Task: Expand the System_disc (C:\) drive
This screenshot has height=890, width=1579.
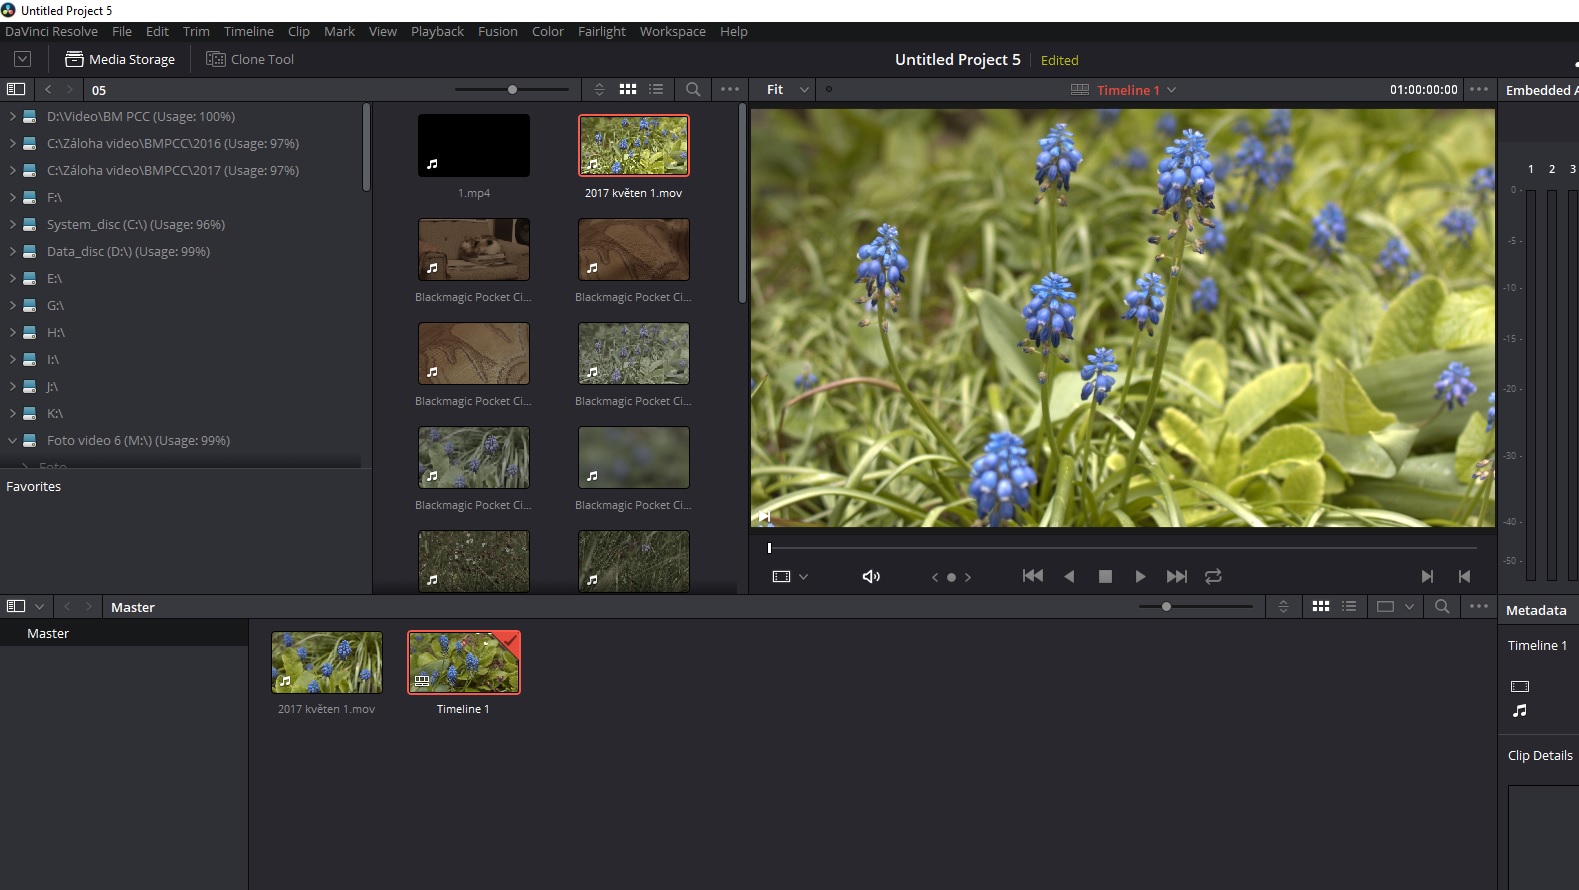Action: pos(13,225)
